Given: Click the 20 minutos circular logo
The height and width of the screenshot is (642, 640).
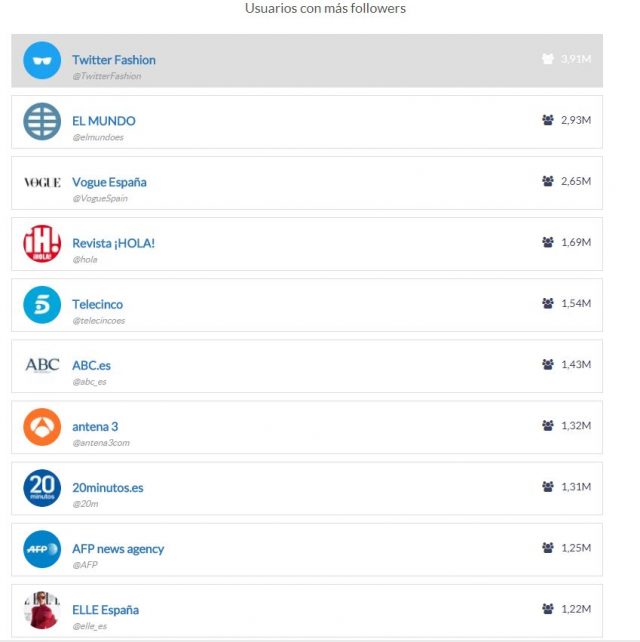Looking at the screenshot, I should 42,488.
